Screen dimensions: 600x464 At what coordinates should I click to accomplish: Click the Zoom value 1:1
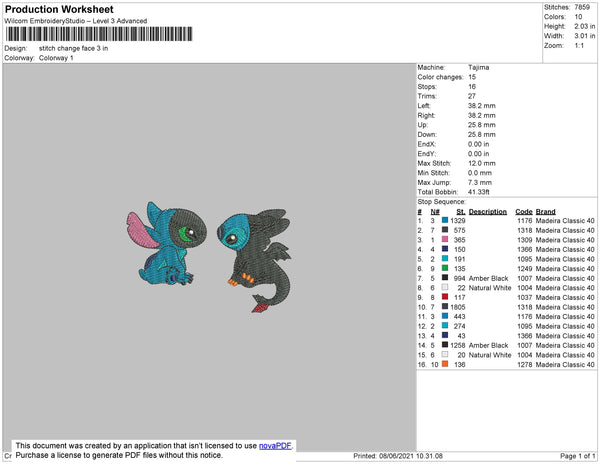coord(579,46)
